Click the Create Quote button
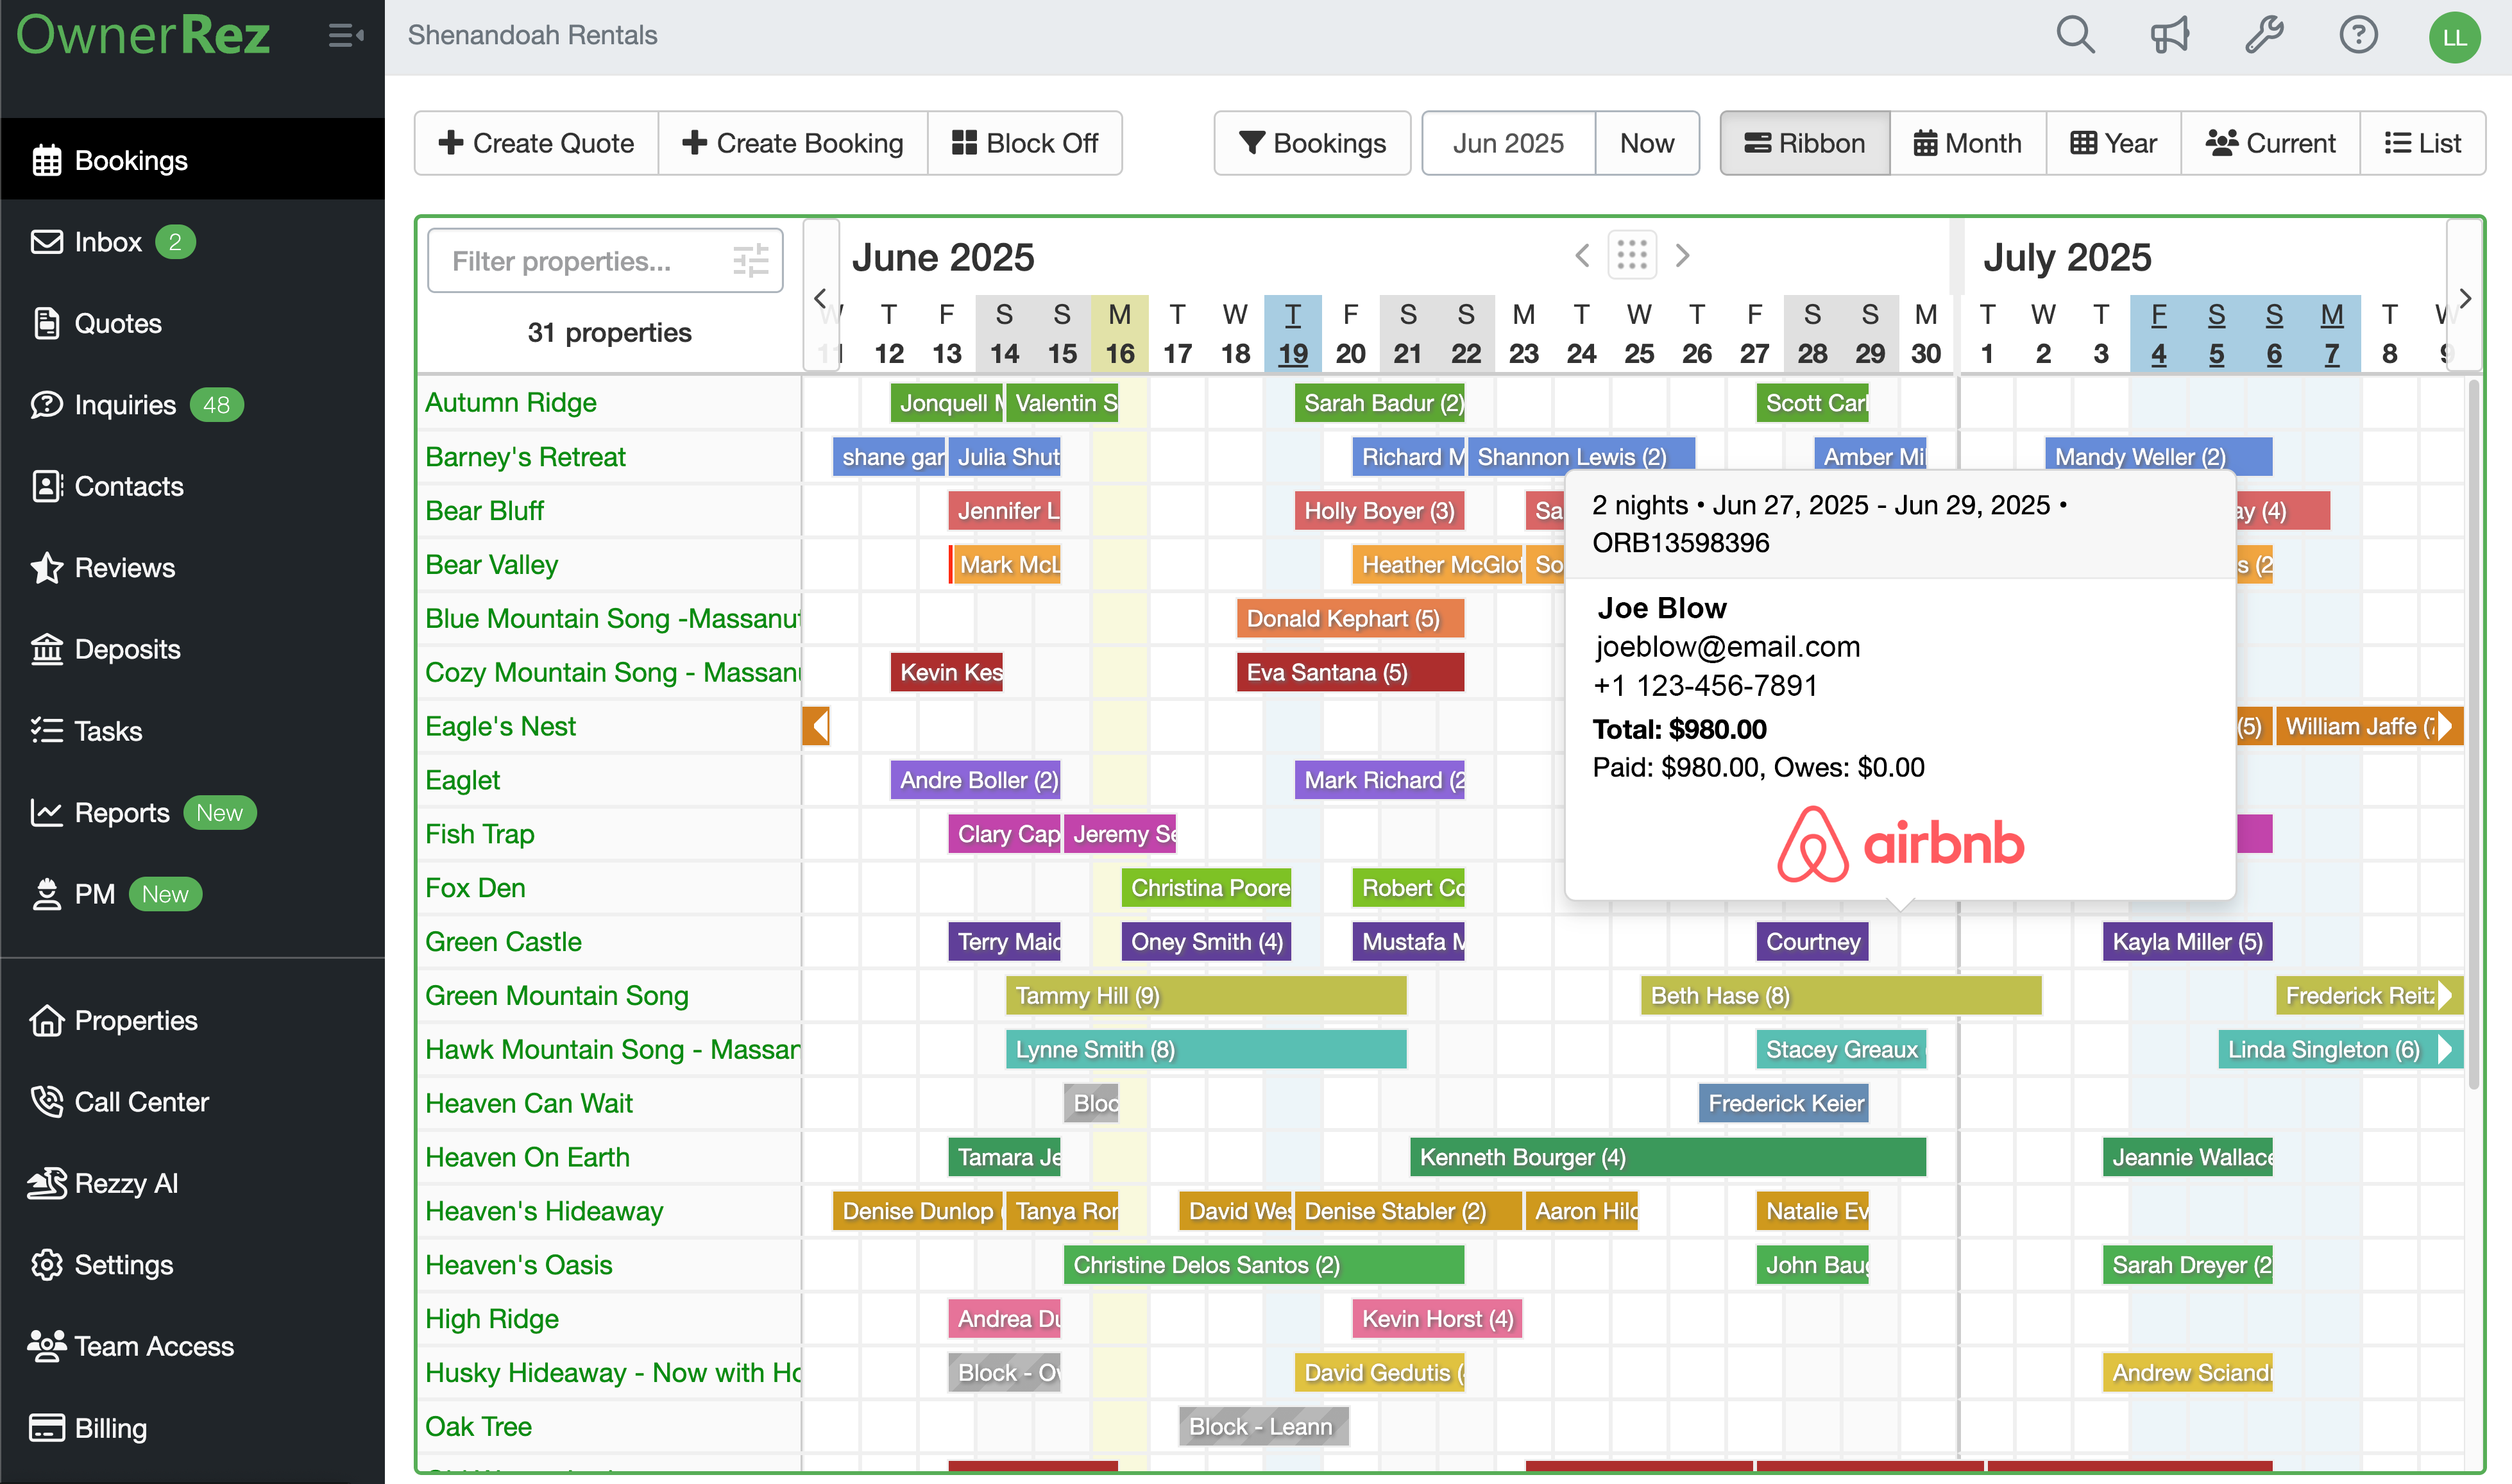This screenshot has width=2512, height=1484. coord(536,143)
